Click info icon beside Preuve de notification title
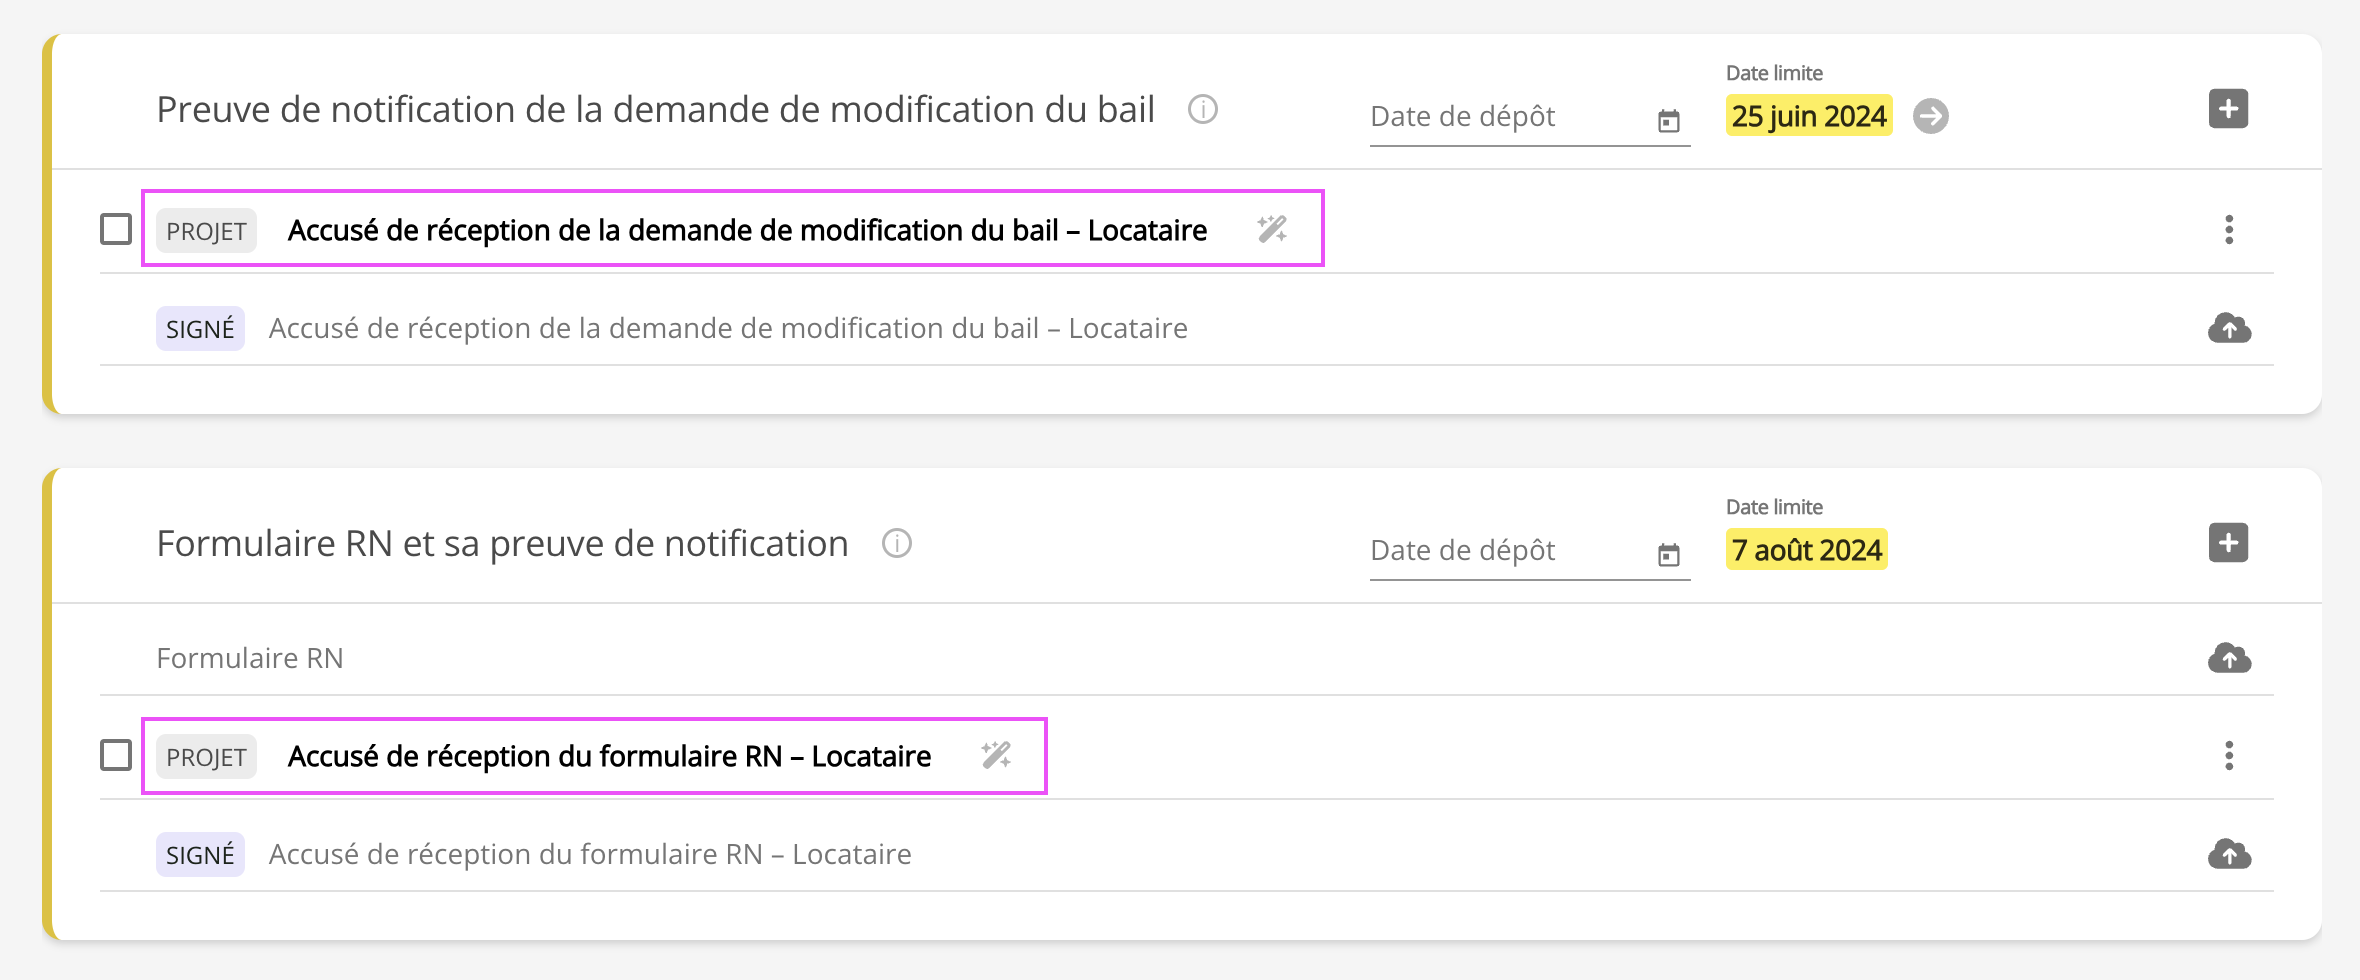This screenshot has height=980, width=2360. click(x=1202, y=109)
